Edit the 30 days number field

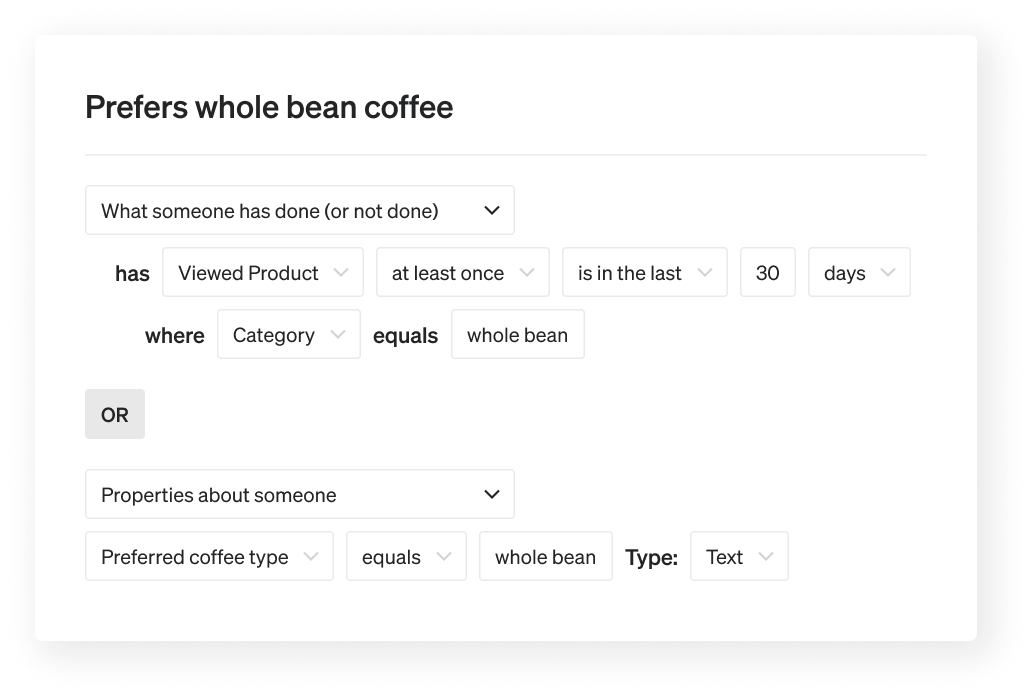[x=768, y=272]
